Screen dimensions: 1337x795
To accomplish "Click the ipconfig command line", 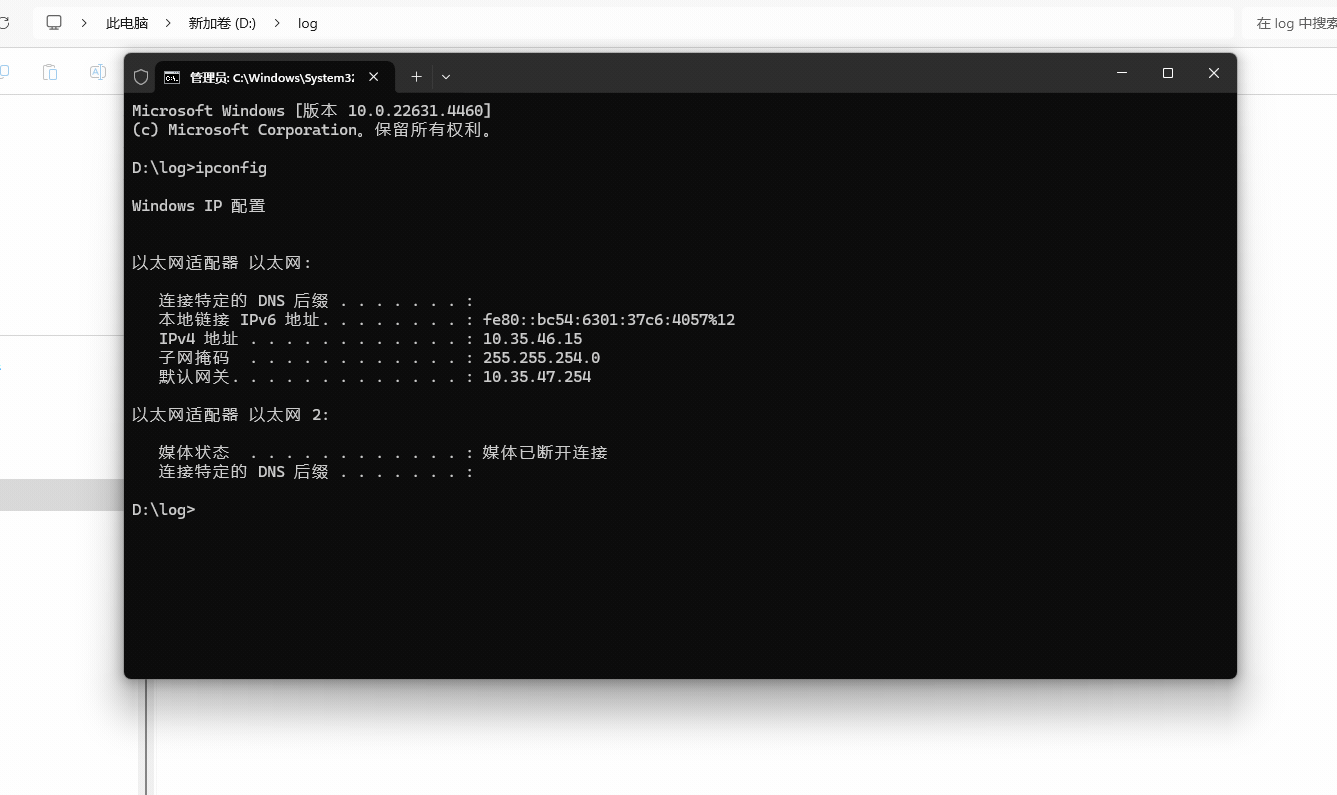I will (199, 168).
